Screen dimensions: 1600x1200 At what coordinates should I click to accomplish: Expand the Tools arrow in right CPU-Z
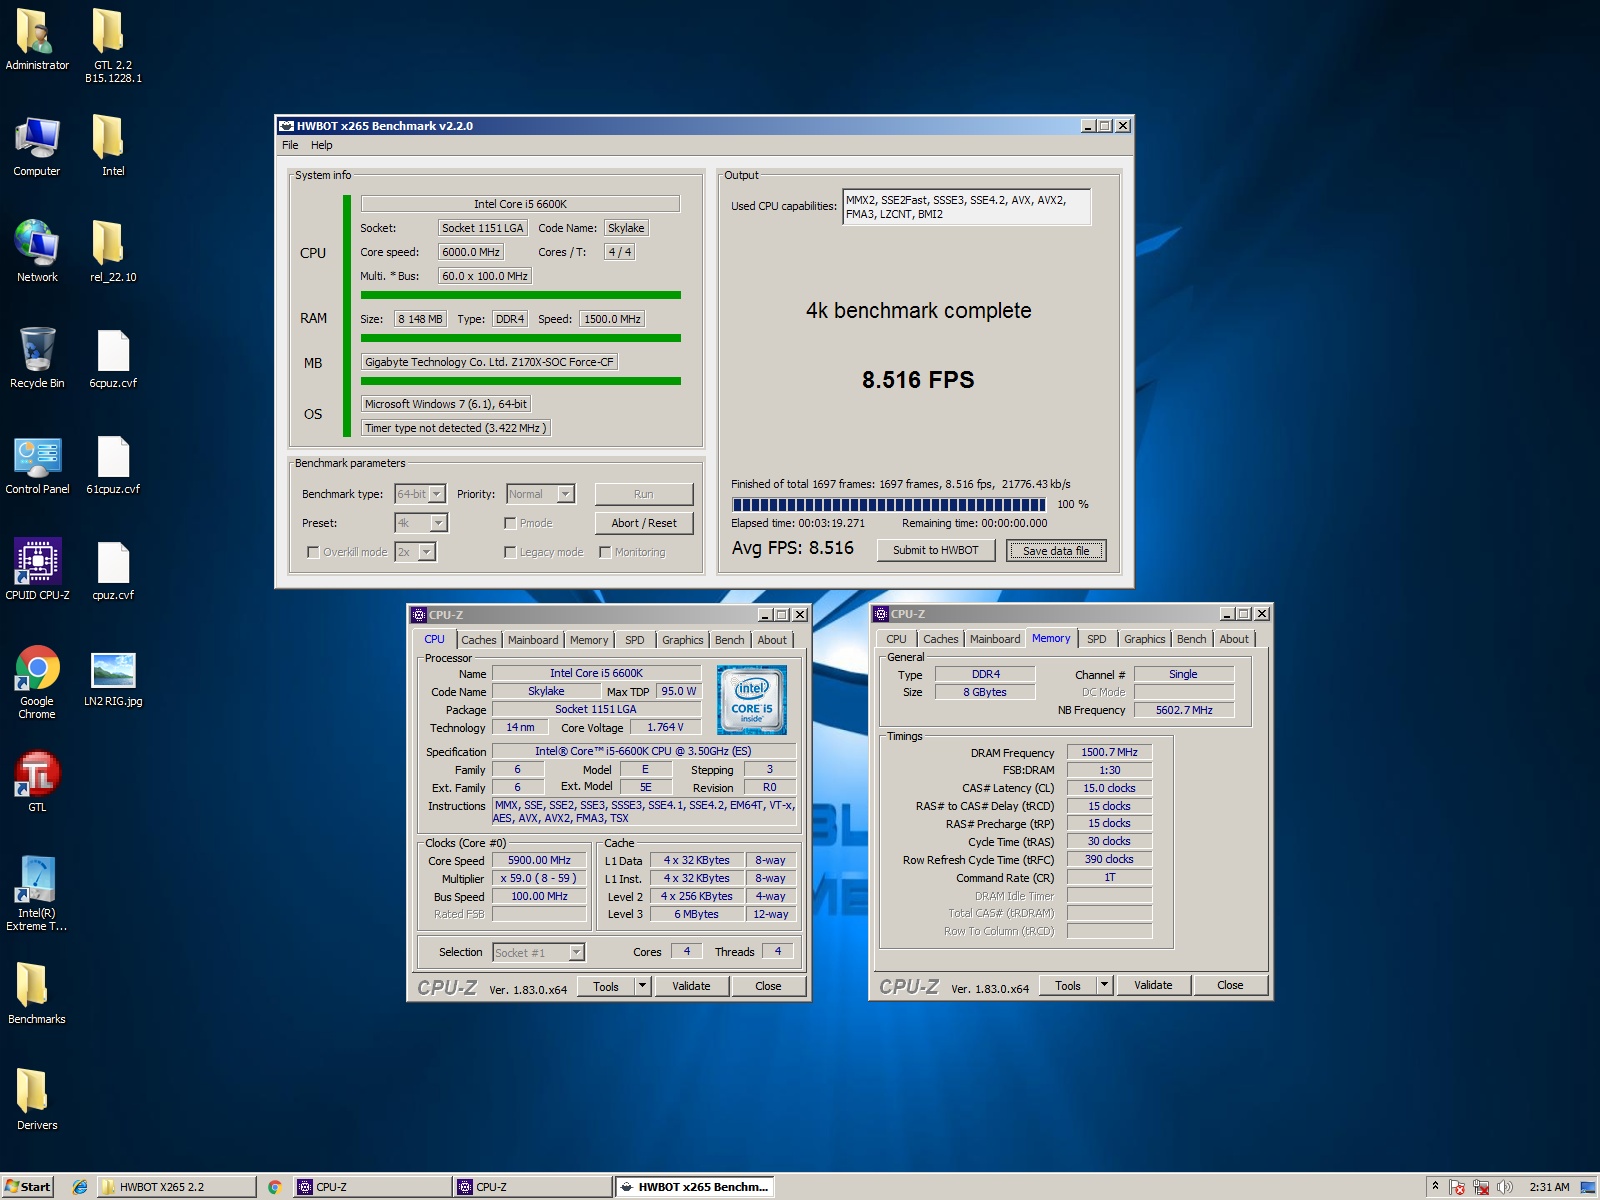pos(1105,986)
